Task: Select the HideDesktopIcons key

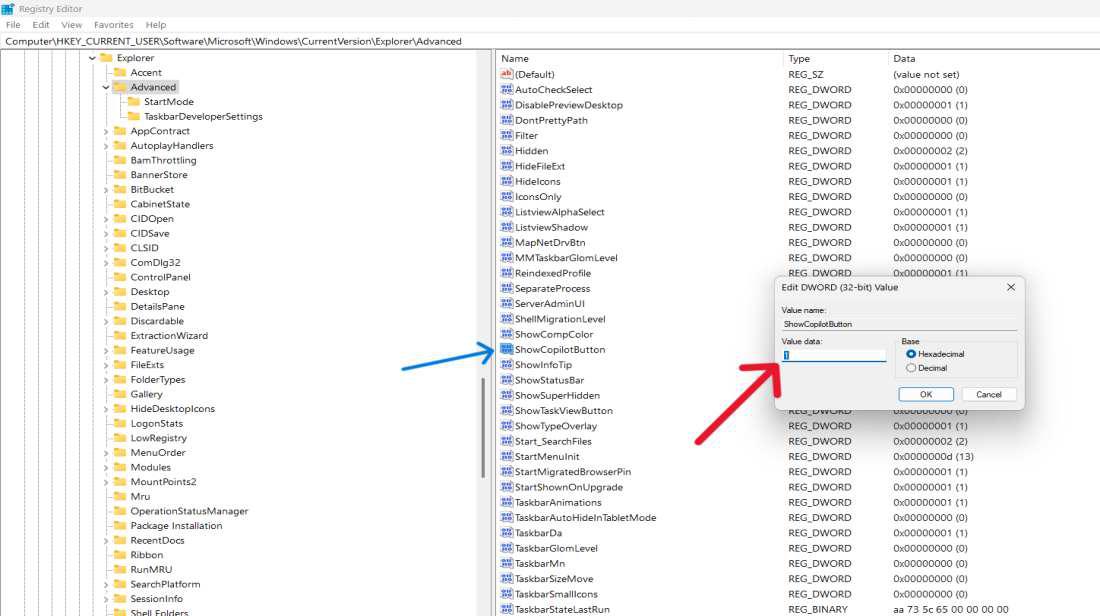Action: pos(173,409)
